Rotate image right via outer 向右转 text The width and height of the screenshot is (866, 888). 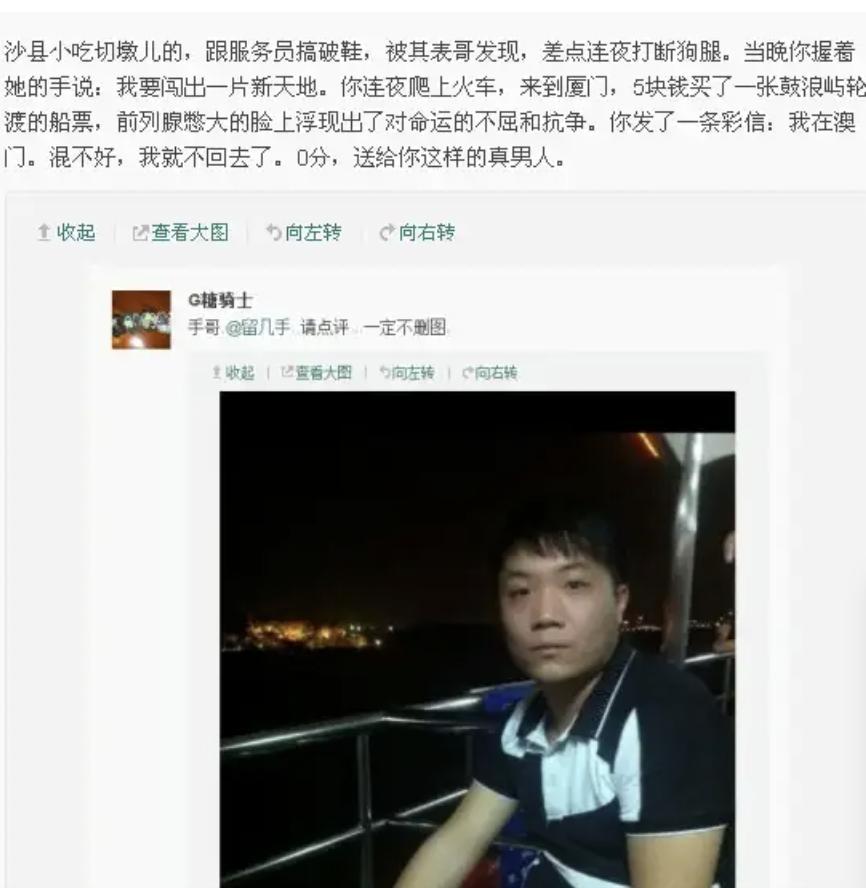(x=426, y=232)
